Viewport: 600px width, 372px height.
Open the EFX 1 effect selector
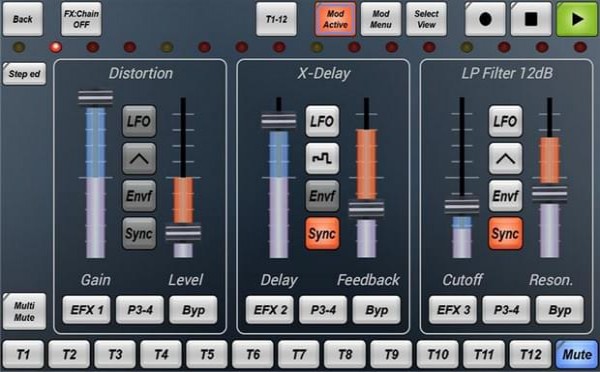pos(86,310)
